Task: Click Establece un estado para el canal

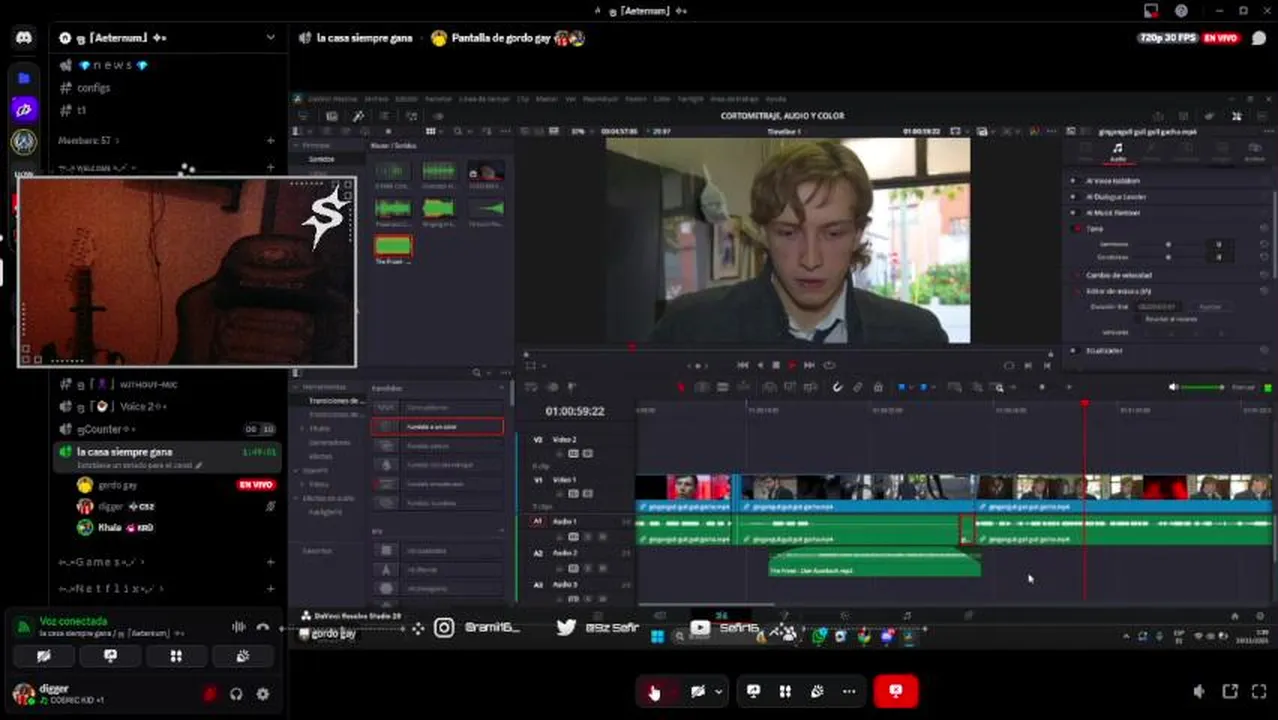Action: pyautogui.click(x=139, y=465)
